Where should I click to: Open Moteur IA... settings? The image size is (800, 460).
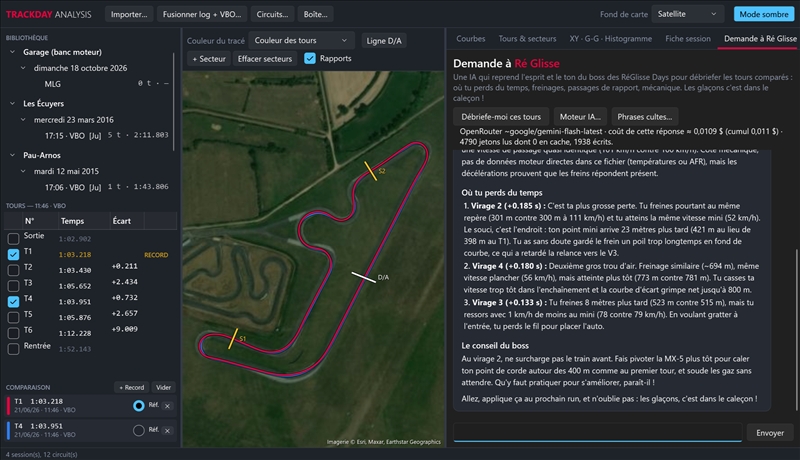coord(580,117)
